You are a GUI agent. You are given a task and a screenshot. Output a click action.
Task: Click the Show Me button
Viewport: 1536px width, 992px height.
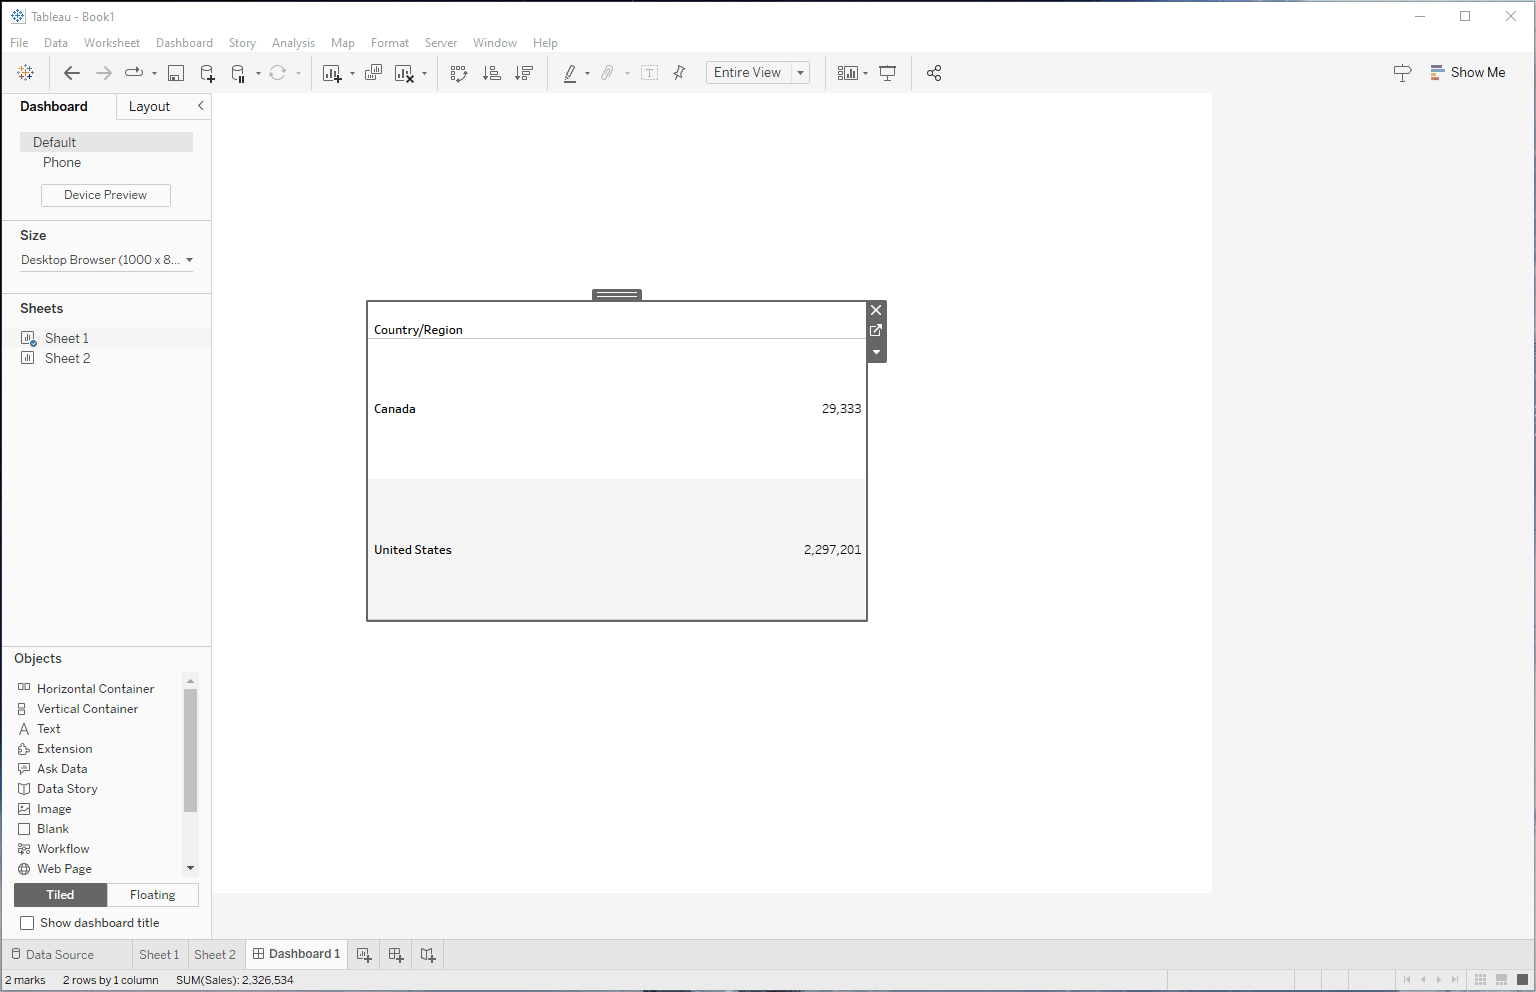(1467, 73)
